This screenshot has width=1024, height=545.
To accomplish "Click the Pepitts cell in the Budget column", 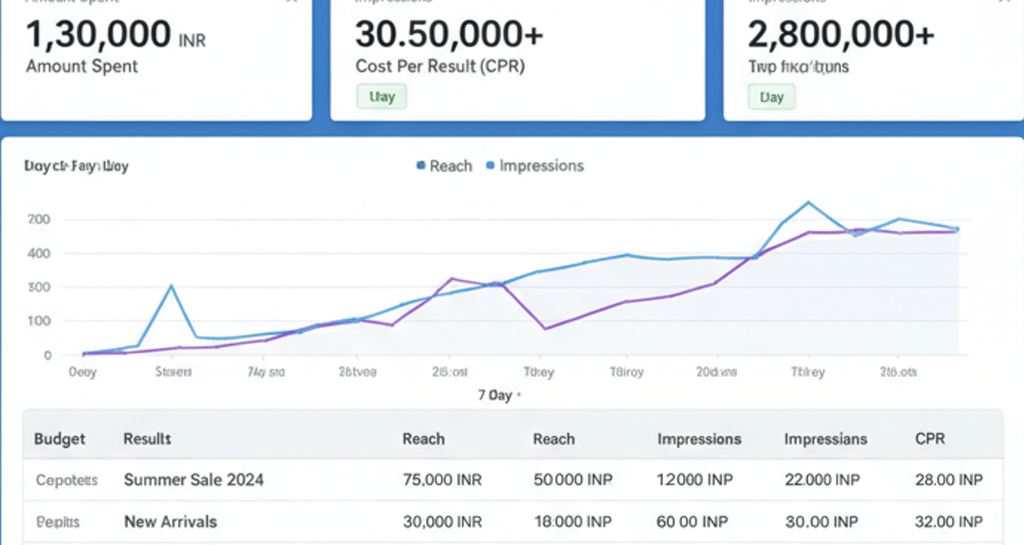I will coord(57,522).
